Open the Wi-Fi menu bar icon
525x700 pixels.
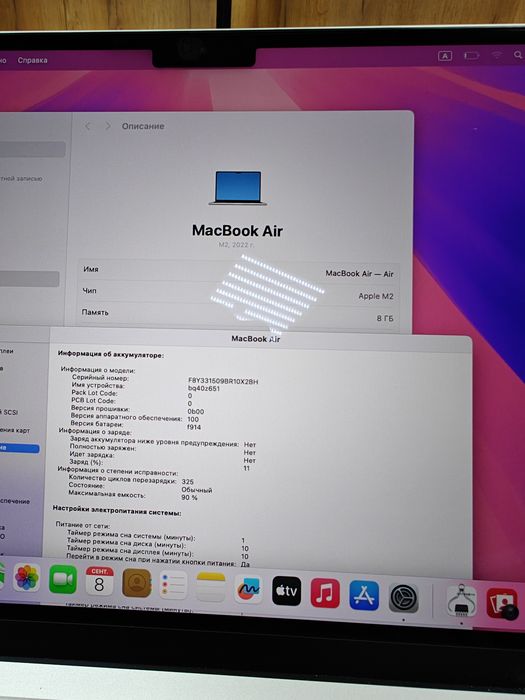(x=497, y=55)
